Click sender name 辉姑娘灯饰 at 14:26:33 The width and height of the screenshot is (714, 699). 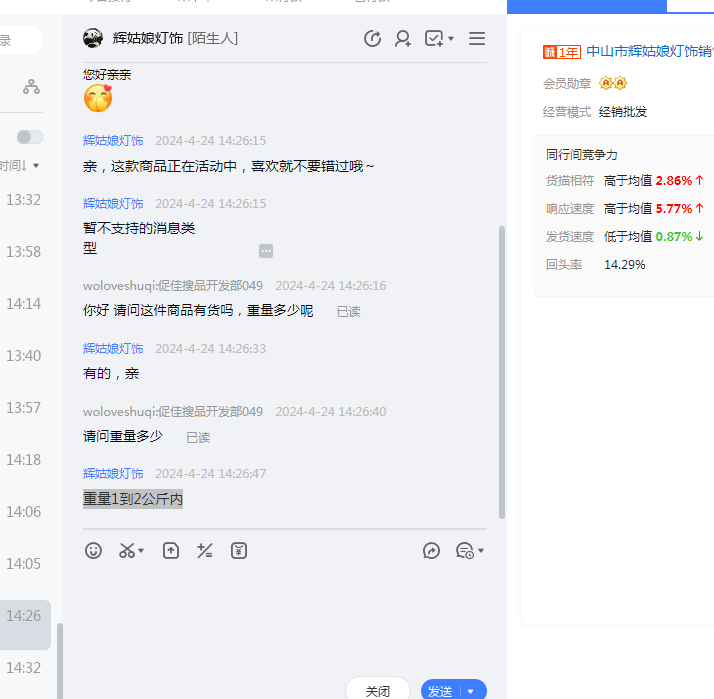click(x=113, y=348)
